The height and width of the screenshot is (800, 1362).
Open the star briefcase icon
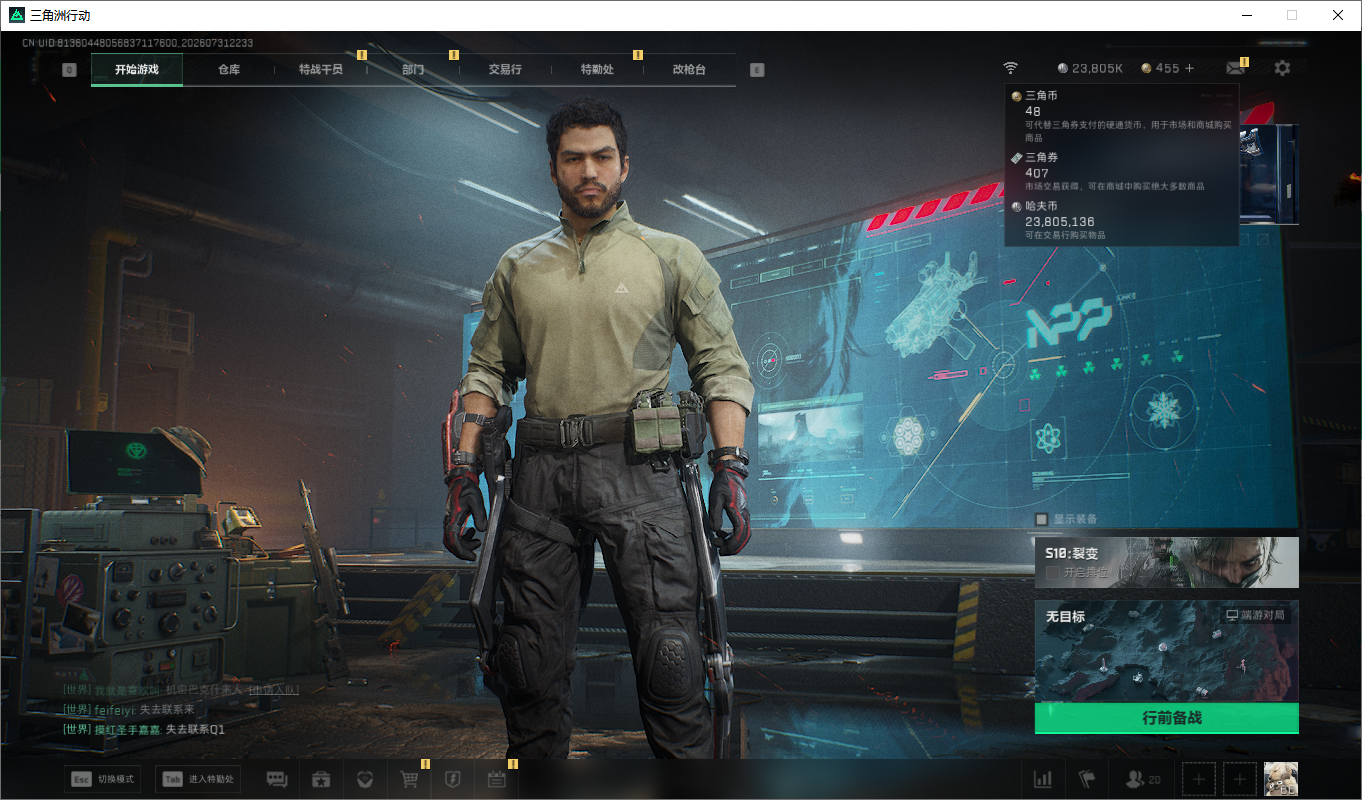coord(321,779)
